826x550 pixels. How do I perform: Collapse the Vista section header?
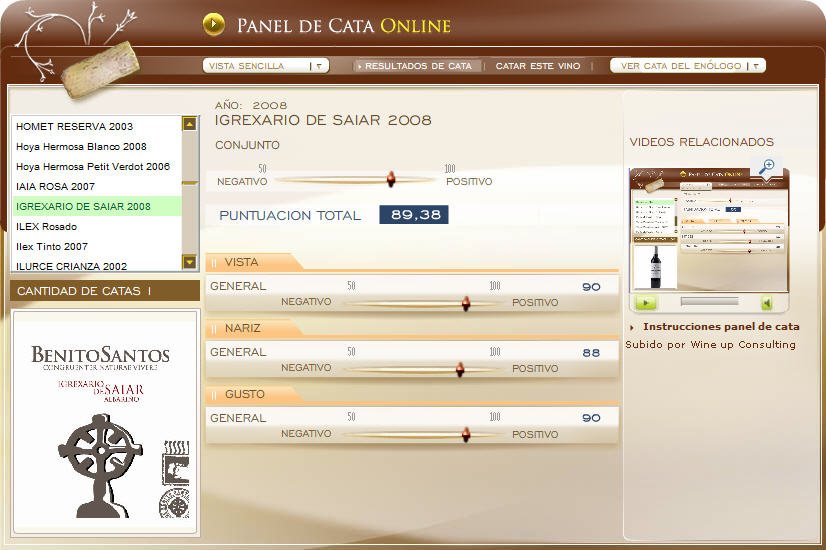254,262
